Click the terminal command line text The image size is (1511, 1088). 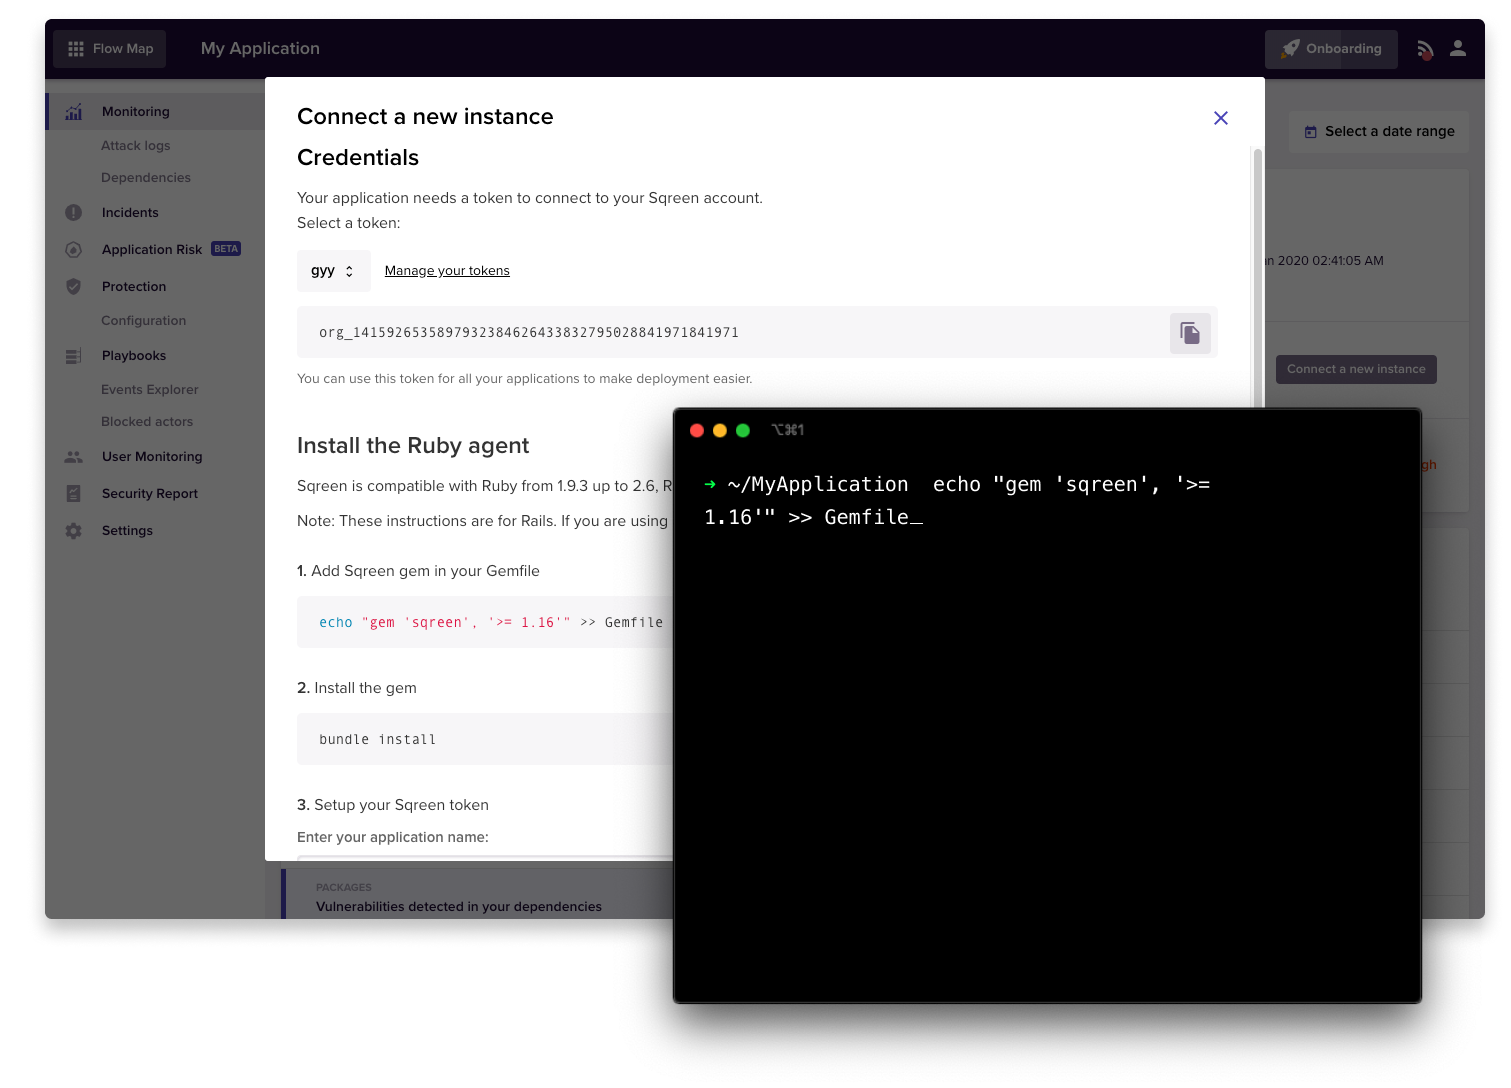[x=957, y=501]
